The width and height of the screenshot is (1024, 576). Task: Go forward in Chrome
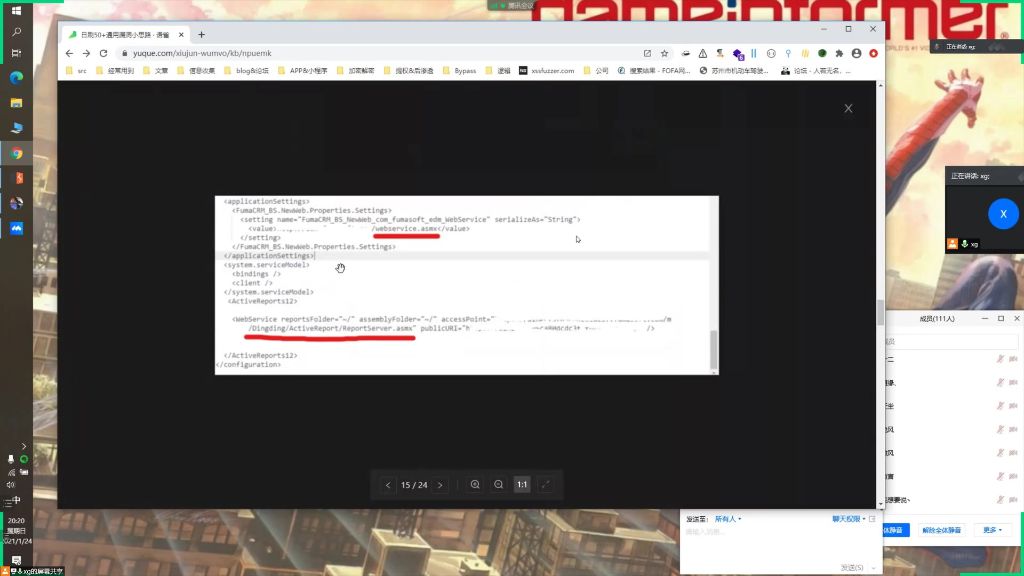pos(86,53)
